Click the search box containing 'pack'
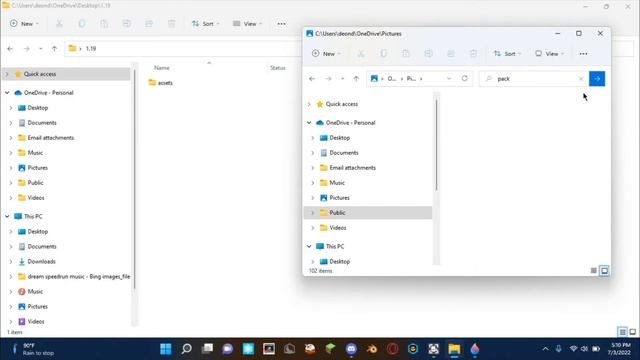640x360 pixels. pos(535,79)
